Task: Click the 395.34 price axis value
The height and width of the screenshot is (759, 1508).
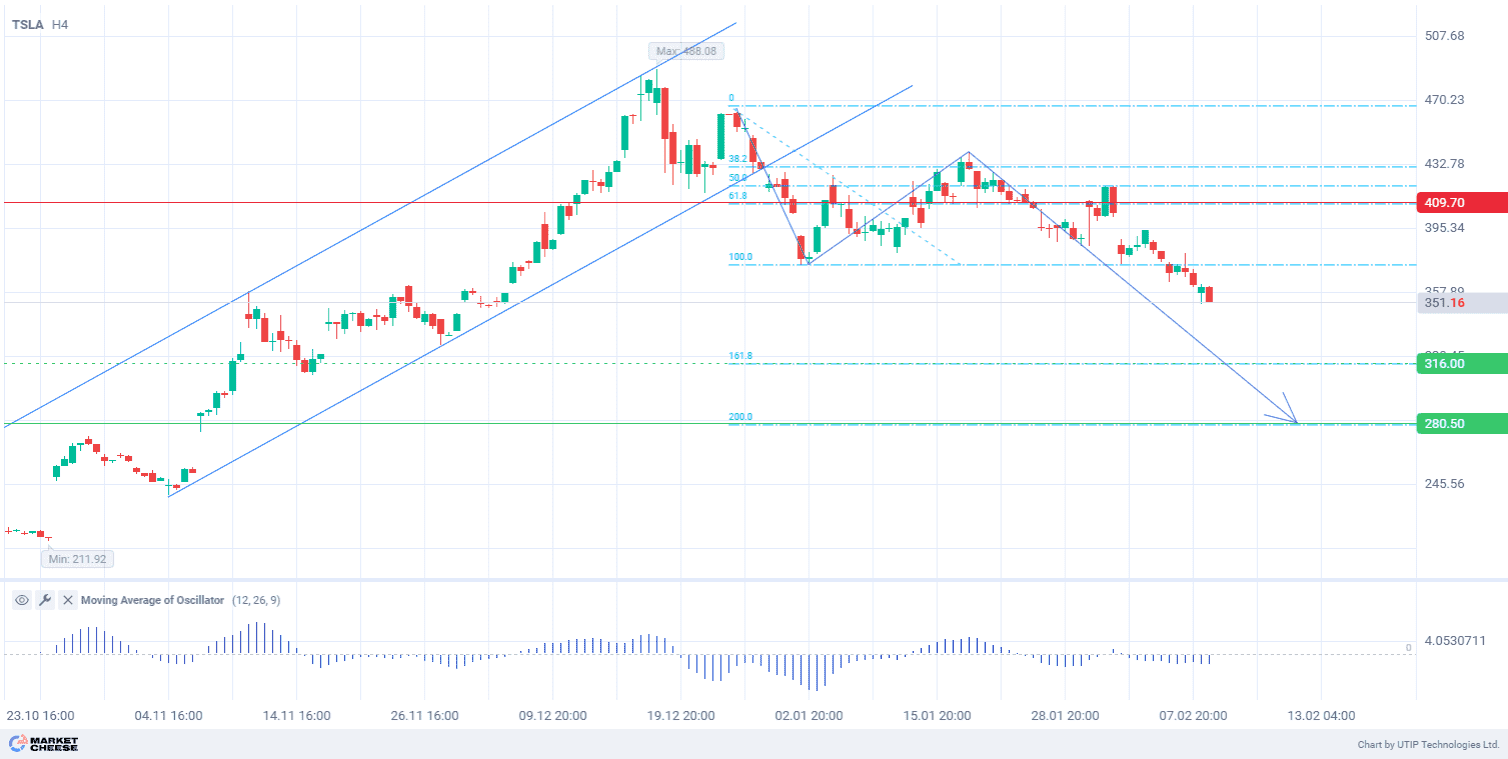Action: pyautogui.click(x=1444, y=228)
